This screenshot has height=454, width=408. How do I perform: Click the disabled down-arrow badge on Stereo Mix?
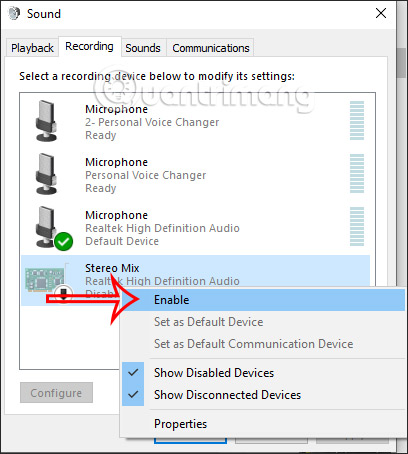click(x=63, y=293)
